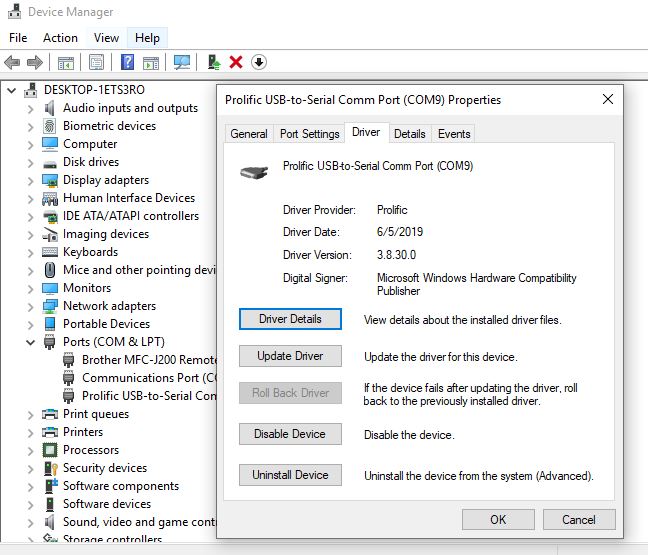This screenshot has height=555, width=648.
Task: Collapse the Ports (COM & LPT) node
Action: coord(30,342)
